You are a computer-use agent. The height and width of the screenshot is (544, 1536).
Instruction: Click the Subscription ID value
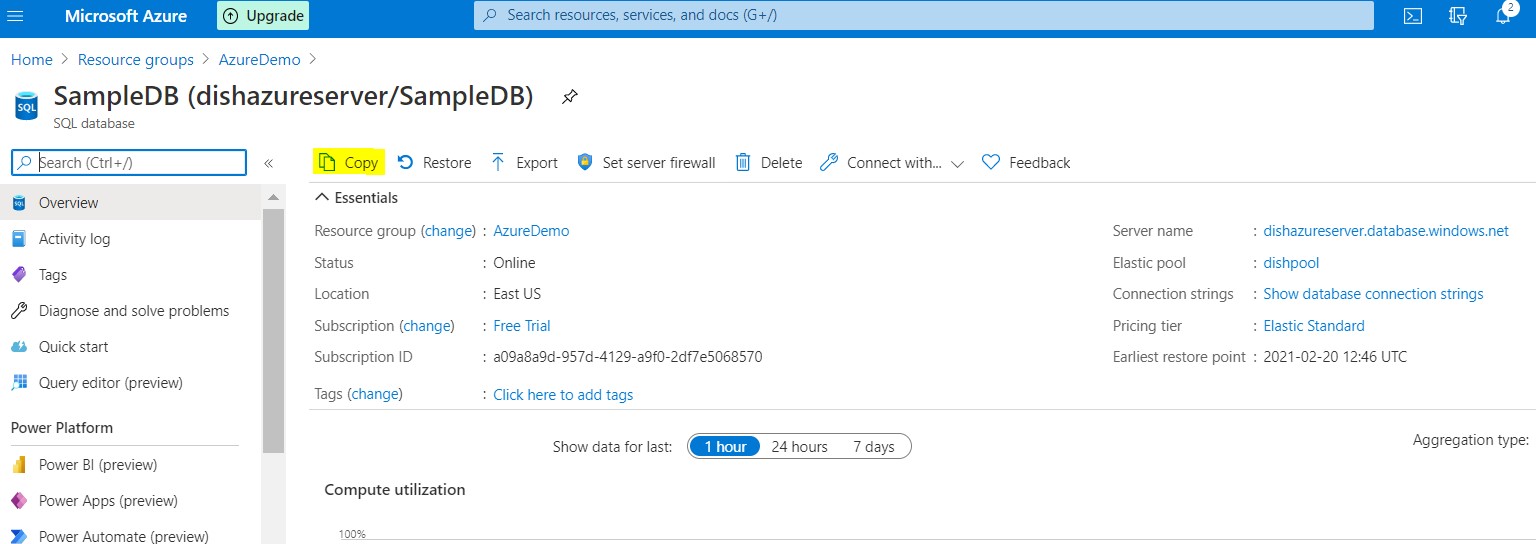pyautogui.click(x=628, y=357)
